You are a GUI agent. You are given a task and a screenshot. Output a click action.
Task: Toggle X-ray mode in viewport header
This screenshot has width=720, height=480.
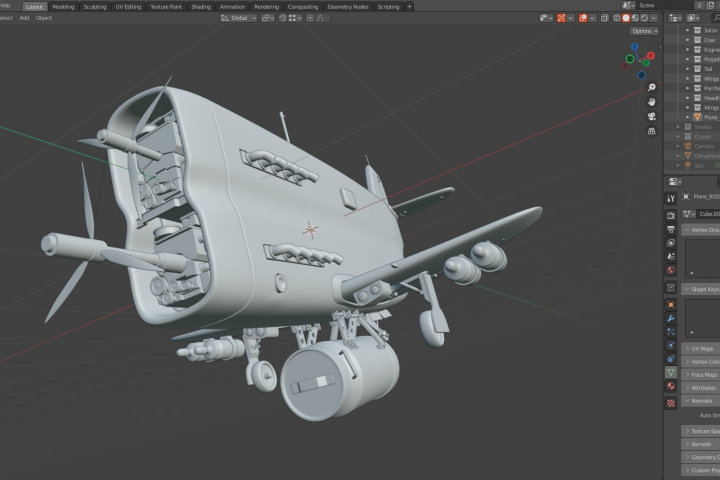[605, 18]
